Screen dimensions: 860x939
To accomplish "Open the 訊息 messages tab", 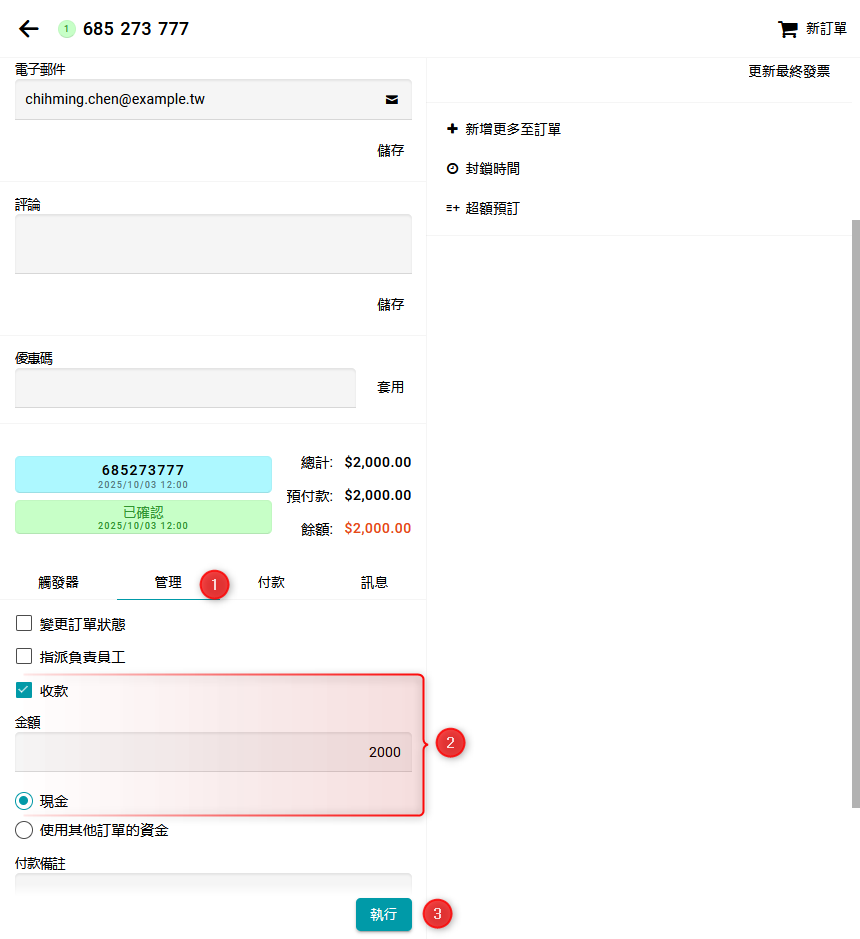I will (x=374, y=582).
